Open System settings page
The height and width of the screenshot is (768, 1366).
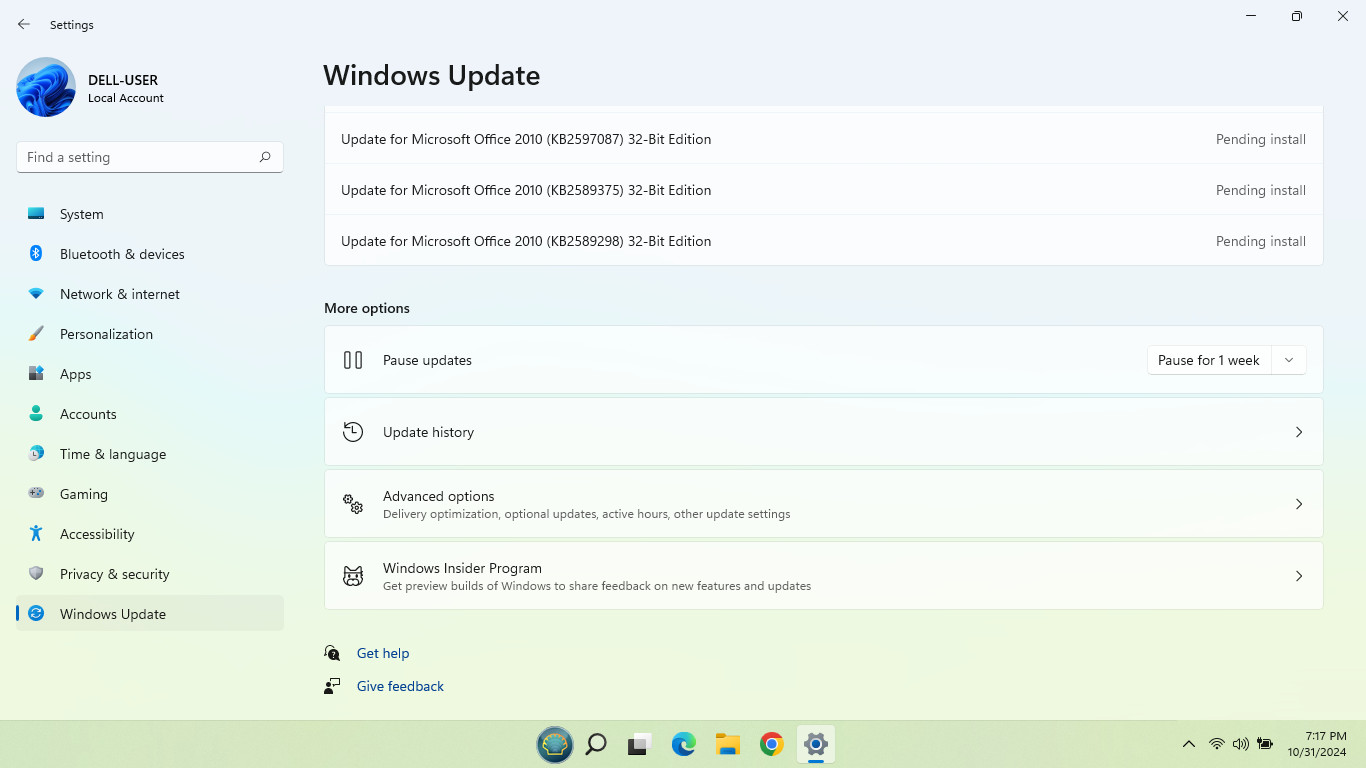click(150, 214)
